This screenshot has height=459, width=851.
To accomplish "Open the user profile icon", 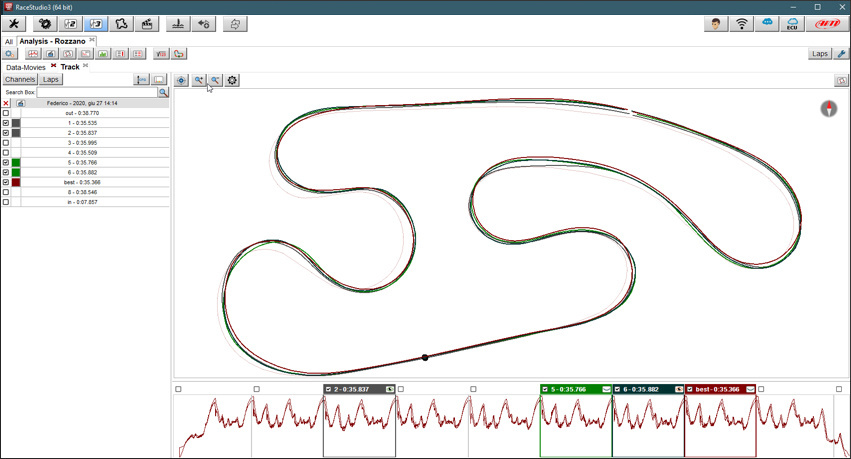I will 716,23.
